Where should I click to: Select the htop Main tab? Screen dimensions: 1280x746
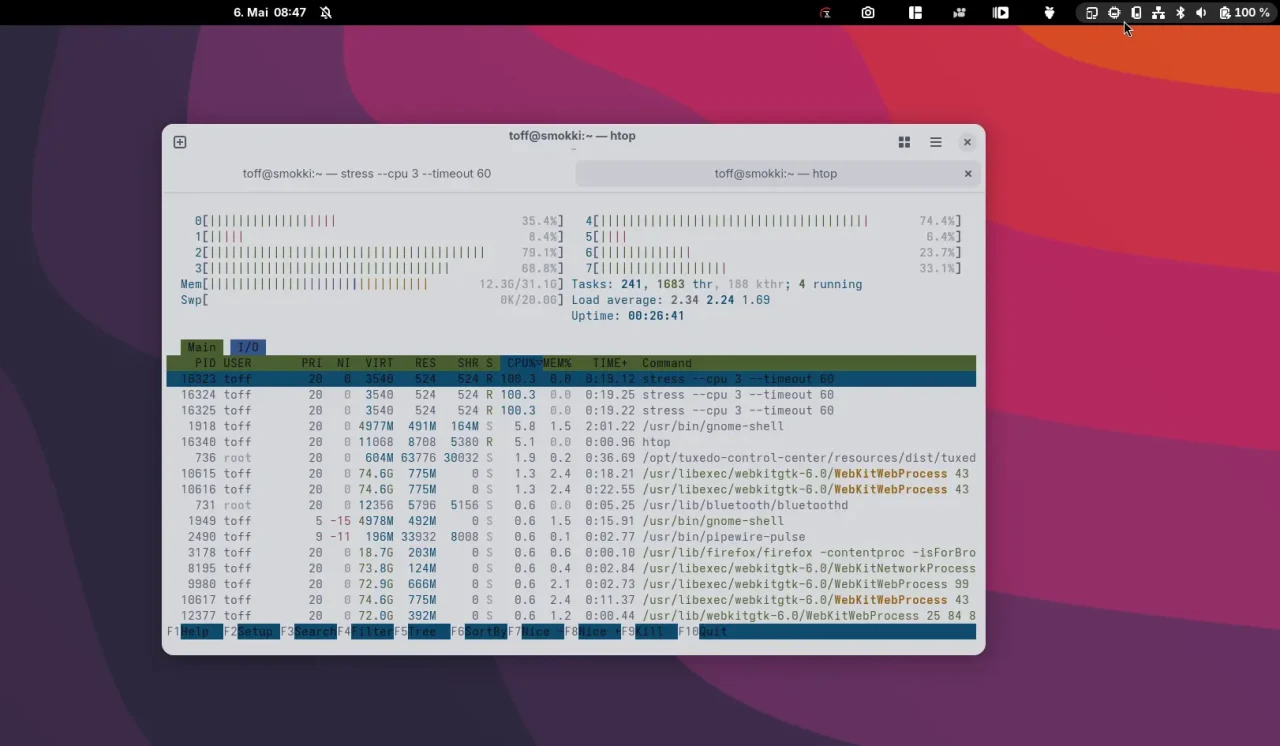tap(202, 347)
